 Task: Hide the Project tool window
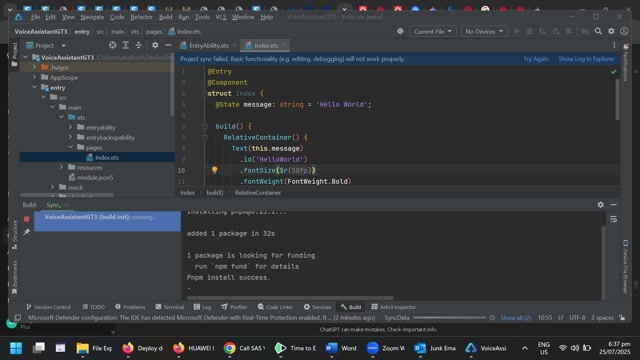pos(168,45)
